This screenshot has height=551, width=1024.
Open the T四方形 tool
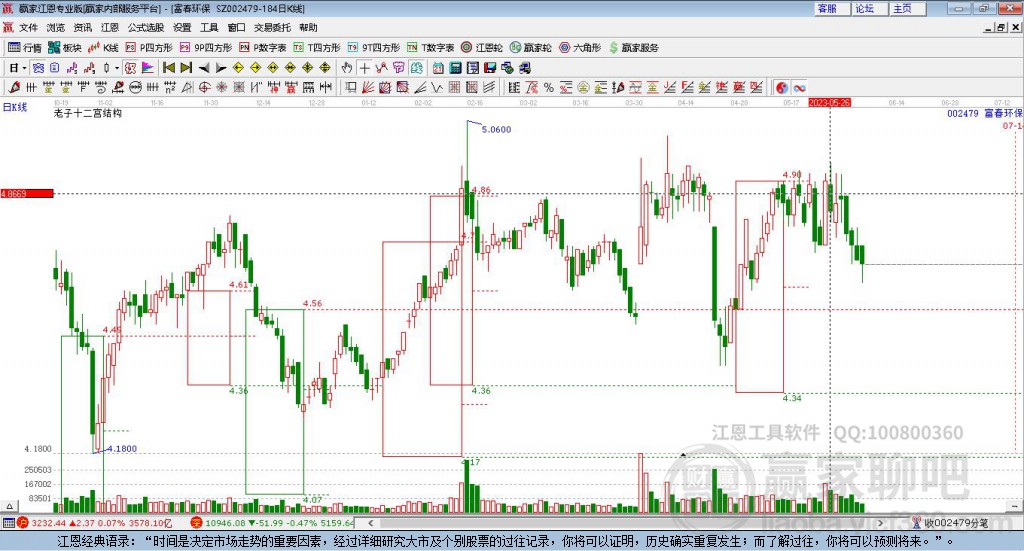[x=317, y=48]
